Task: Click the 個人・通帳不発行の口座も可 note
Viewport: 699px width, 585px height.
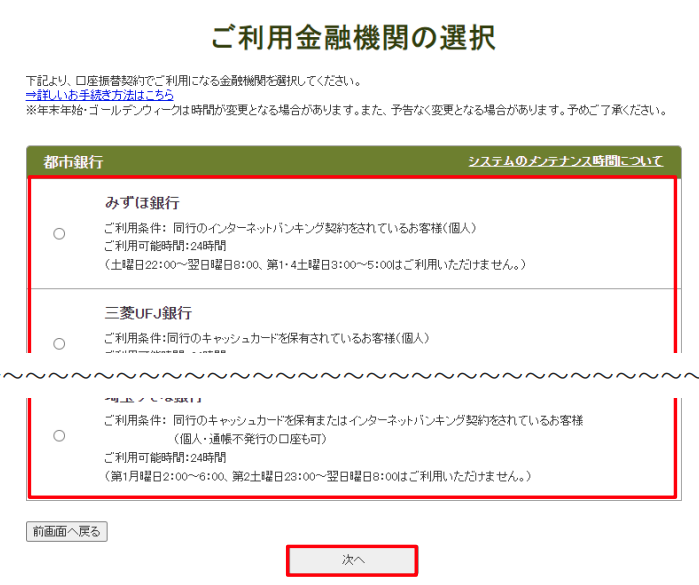Action: (250, 439)
